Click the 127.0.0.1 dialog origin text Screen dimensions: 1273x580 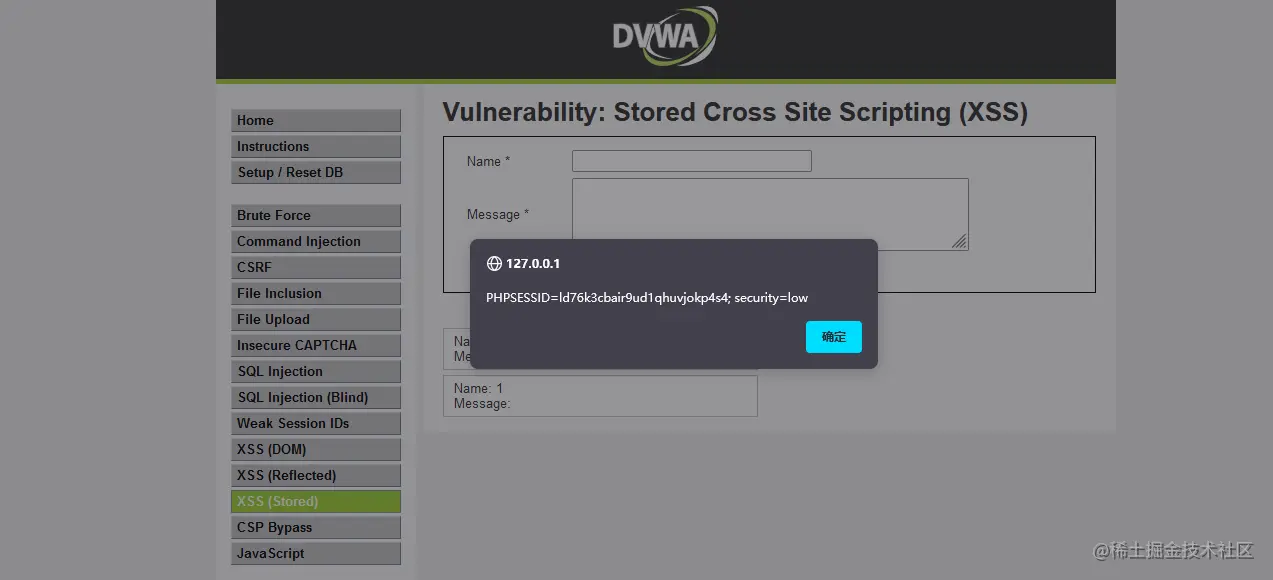533,264
